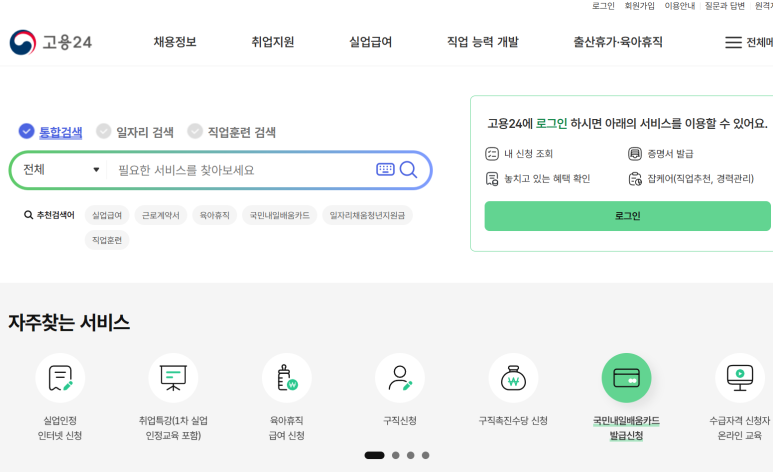
Task: Select the 육아휴직 suggested keyword
Action: pos(214,215)
